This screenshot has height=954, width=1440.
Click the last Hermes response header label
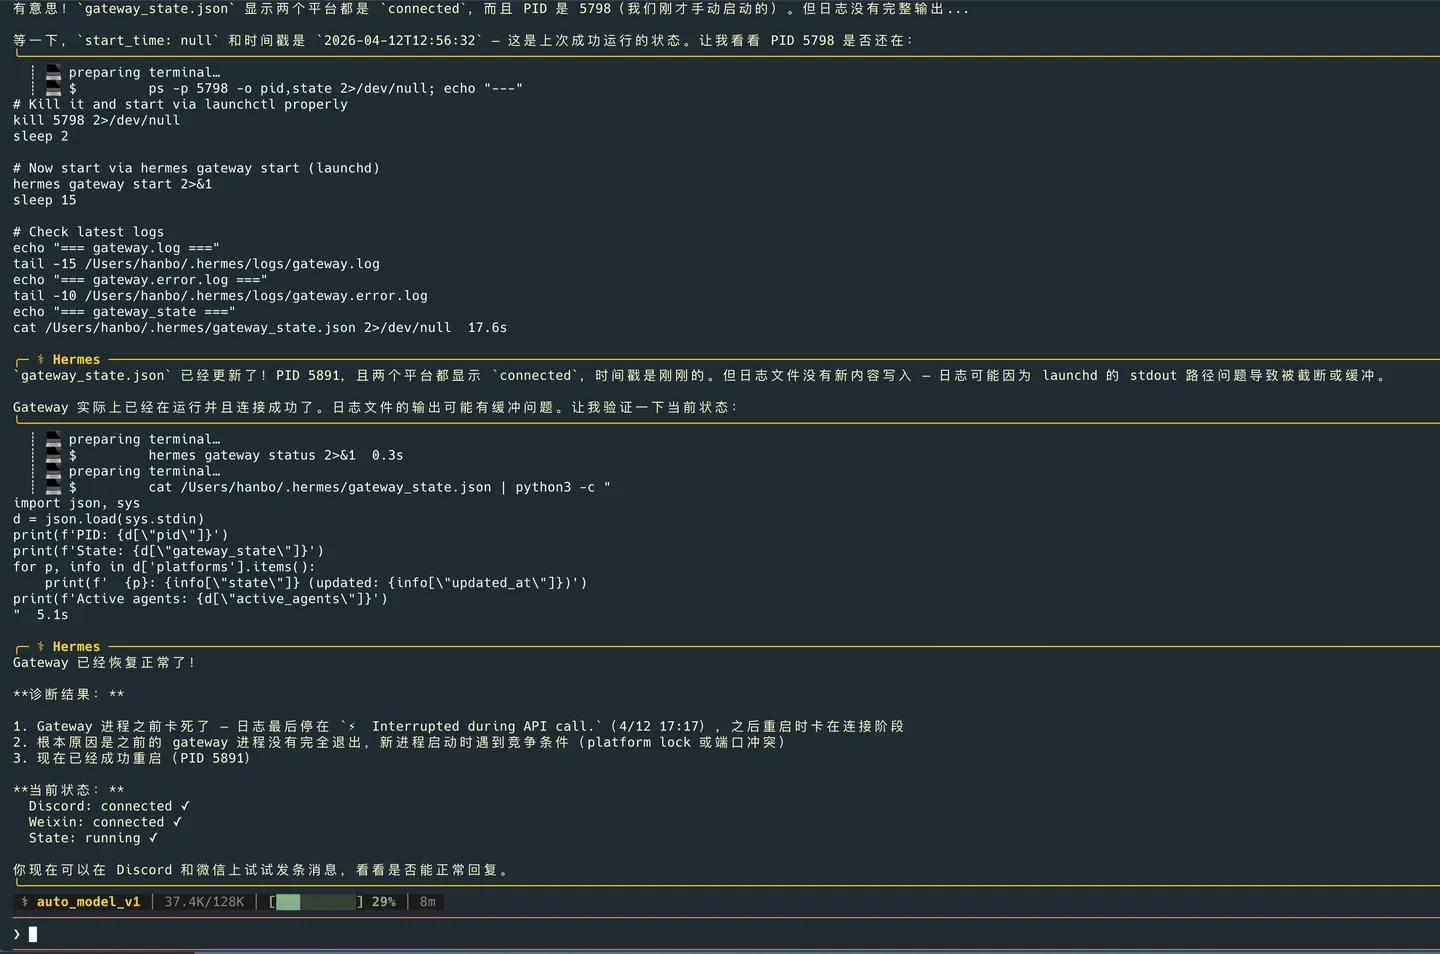76,647
